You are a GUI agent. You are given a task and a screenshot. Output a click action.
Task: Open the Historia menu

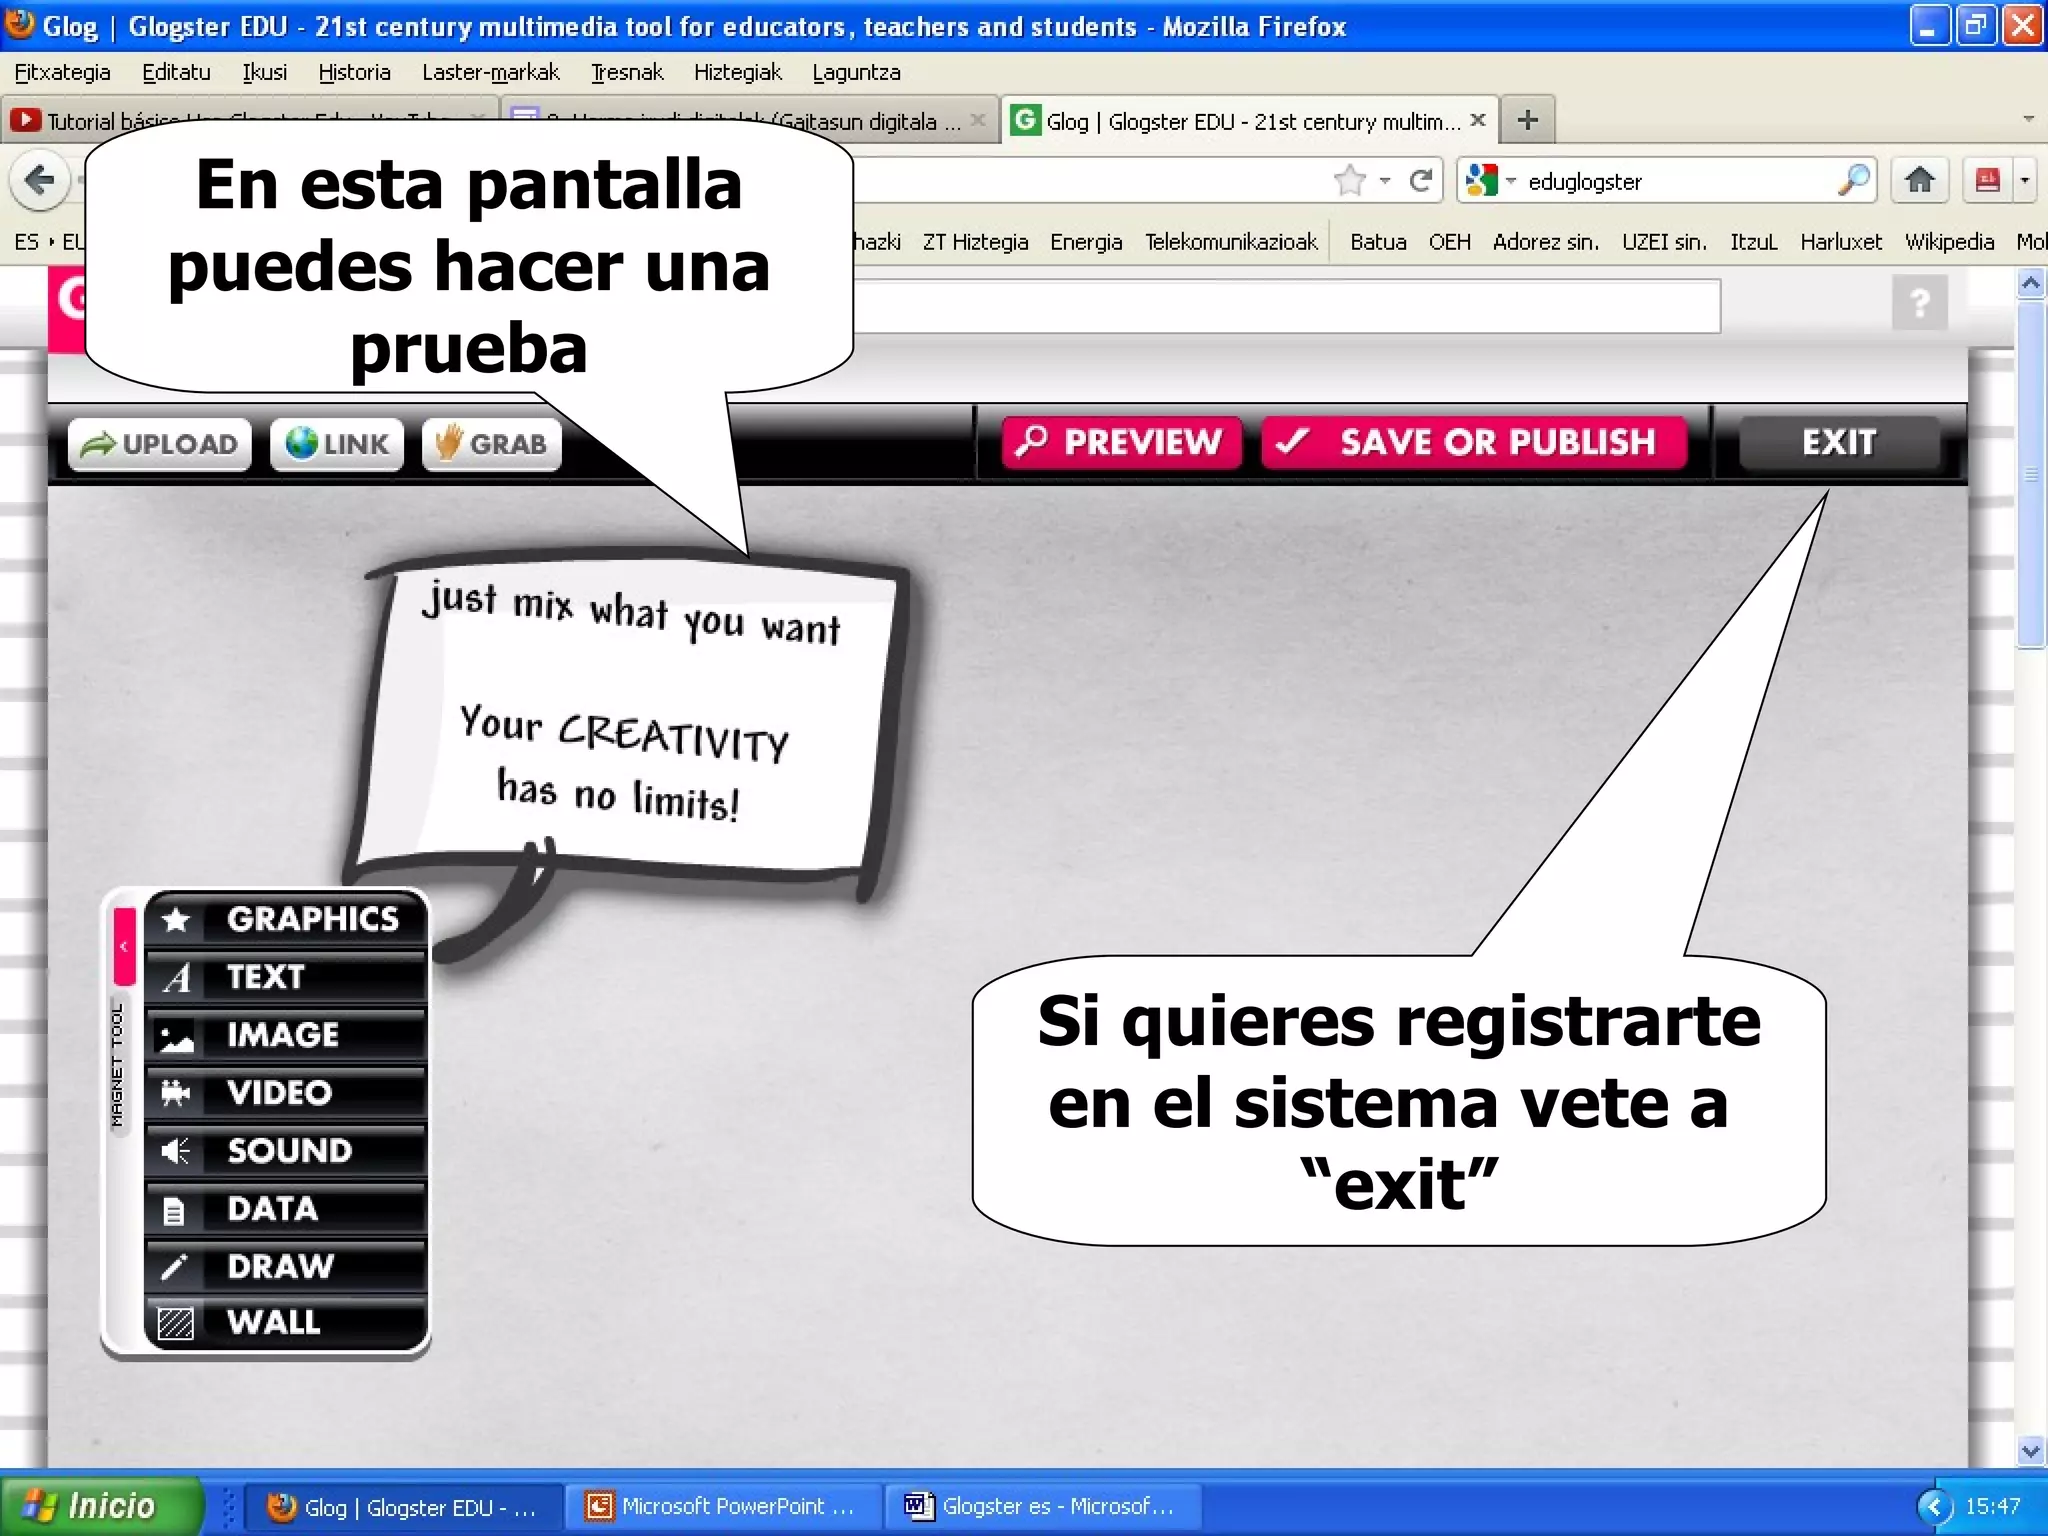pos(354,73)
